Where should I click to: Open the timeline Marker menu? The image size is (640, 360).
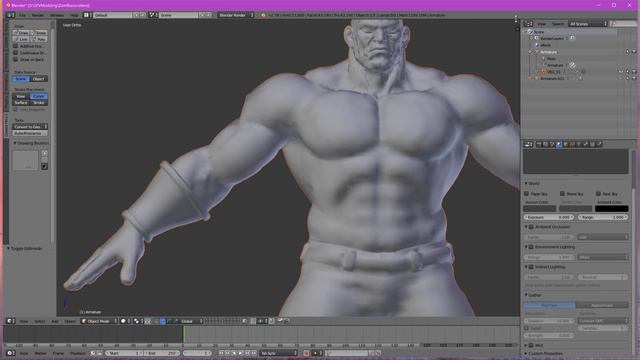(x=40, y=353)
